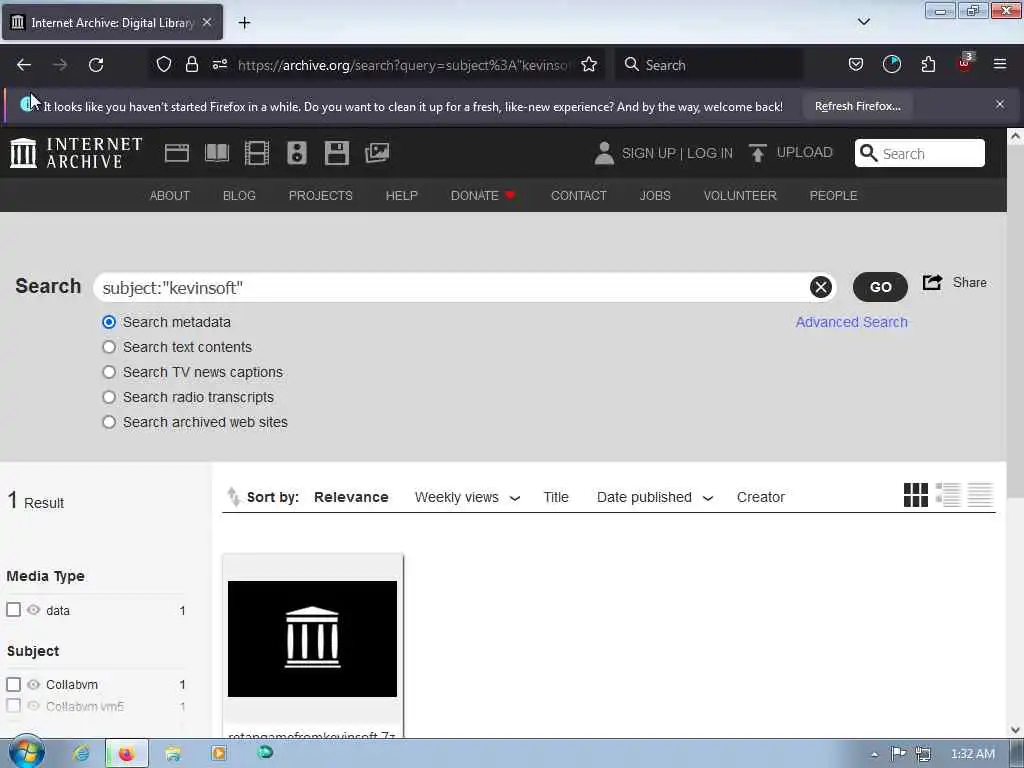Open the JOBS menu item
1024x768 pixels.
[655, 195]
